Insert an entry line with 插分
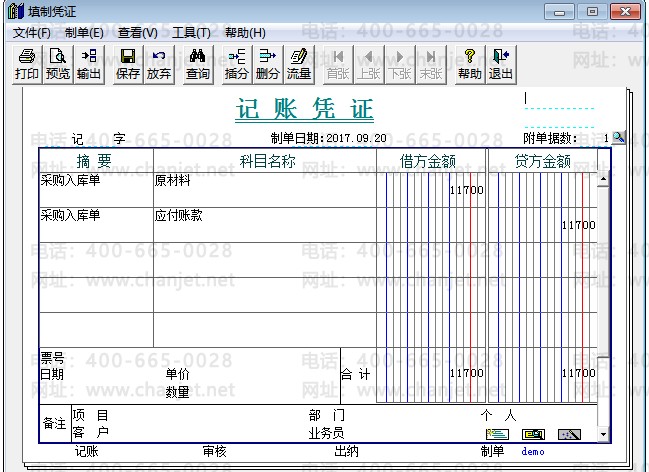The height and width of the screenshot is (472, 649). pos(237,64)
